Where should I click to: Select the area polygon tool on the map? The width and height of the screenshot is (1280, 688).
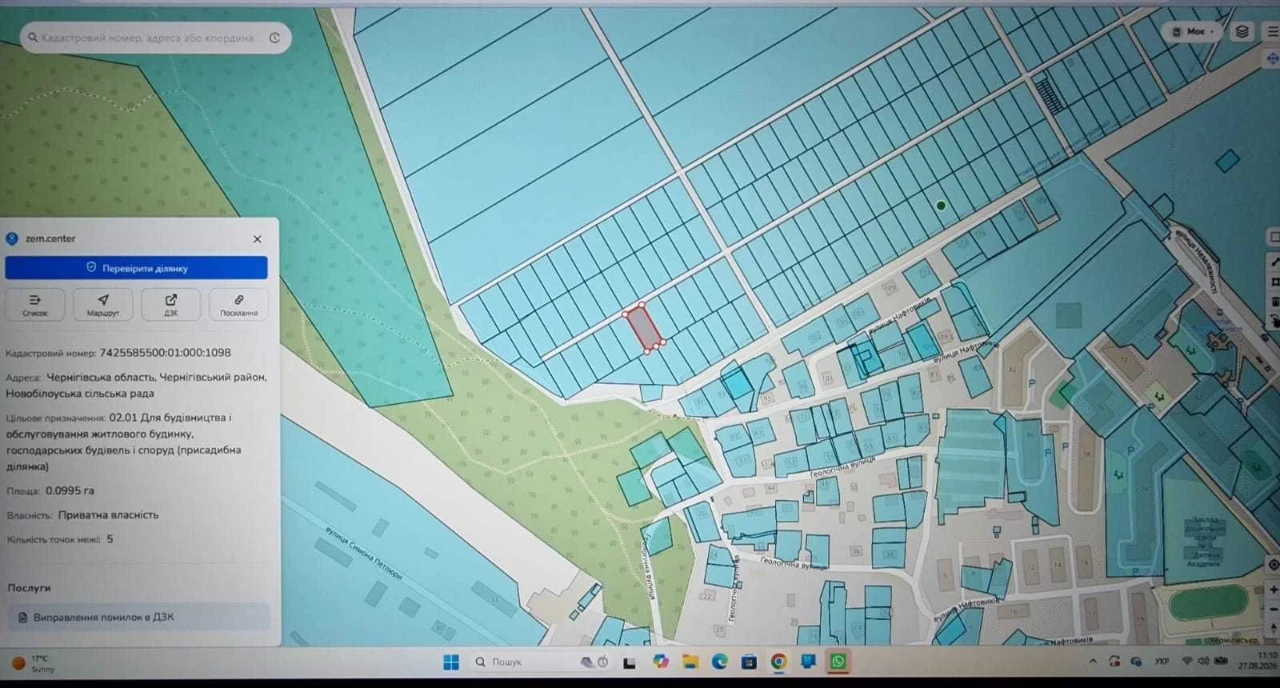tap(1275, 281)
